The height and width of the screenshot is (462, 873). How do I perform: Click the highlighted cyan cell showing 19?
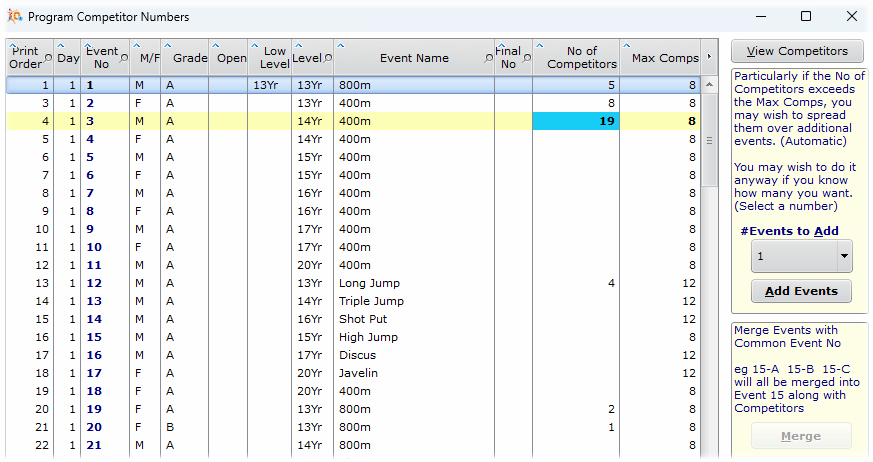[575, 121]
